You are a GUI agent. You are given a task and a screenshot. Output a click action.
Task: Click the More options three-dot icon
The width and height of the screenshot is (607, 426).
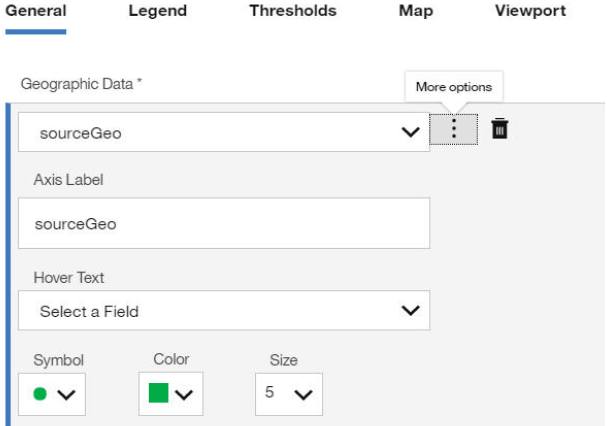454,129
